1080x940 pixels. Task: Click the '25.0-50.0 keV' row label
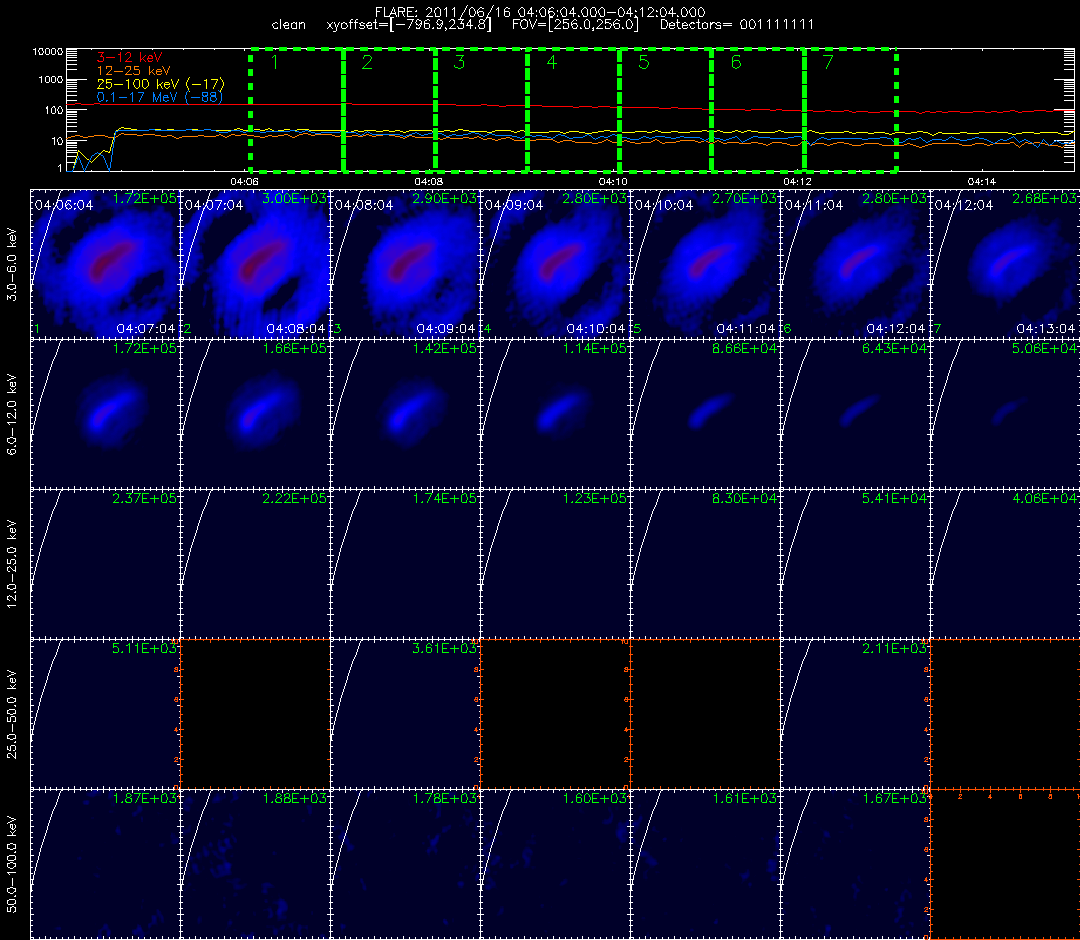coord(12,715)
